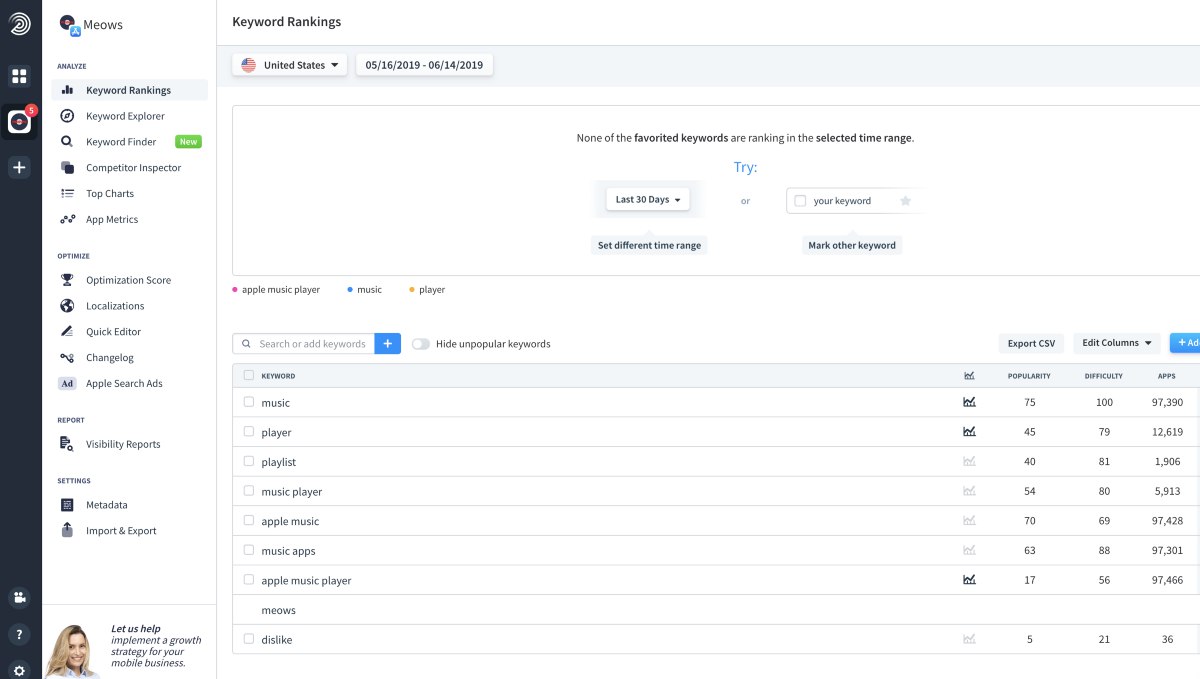Click the Localizations globe icon
This screenshot has width=1200, height=679.
(x=67, y=306)
